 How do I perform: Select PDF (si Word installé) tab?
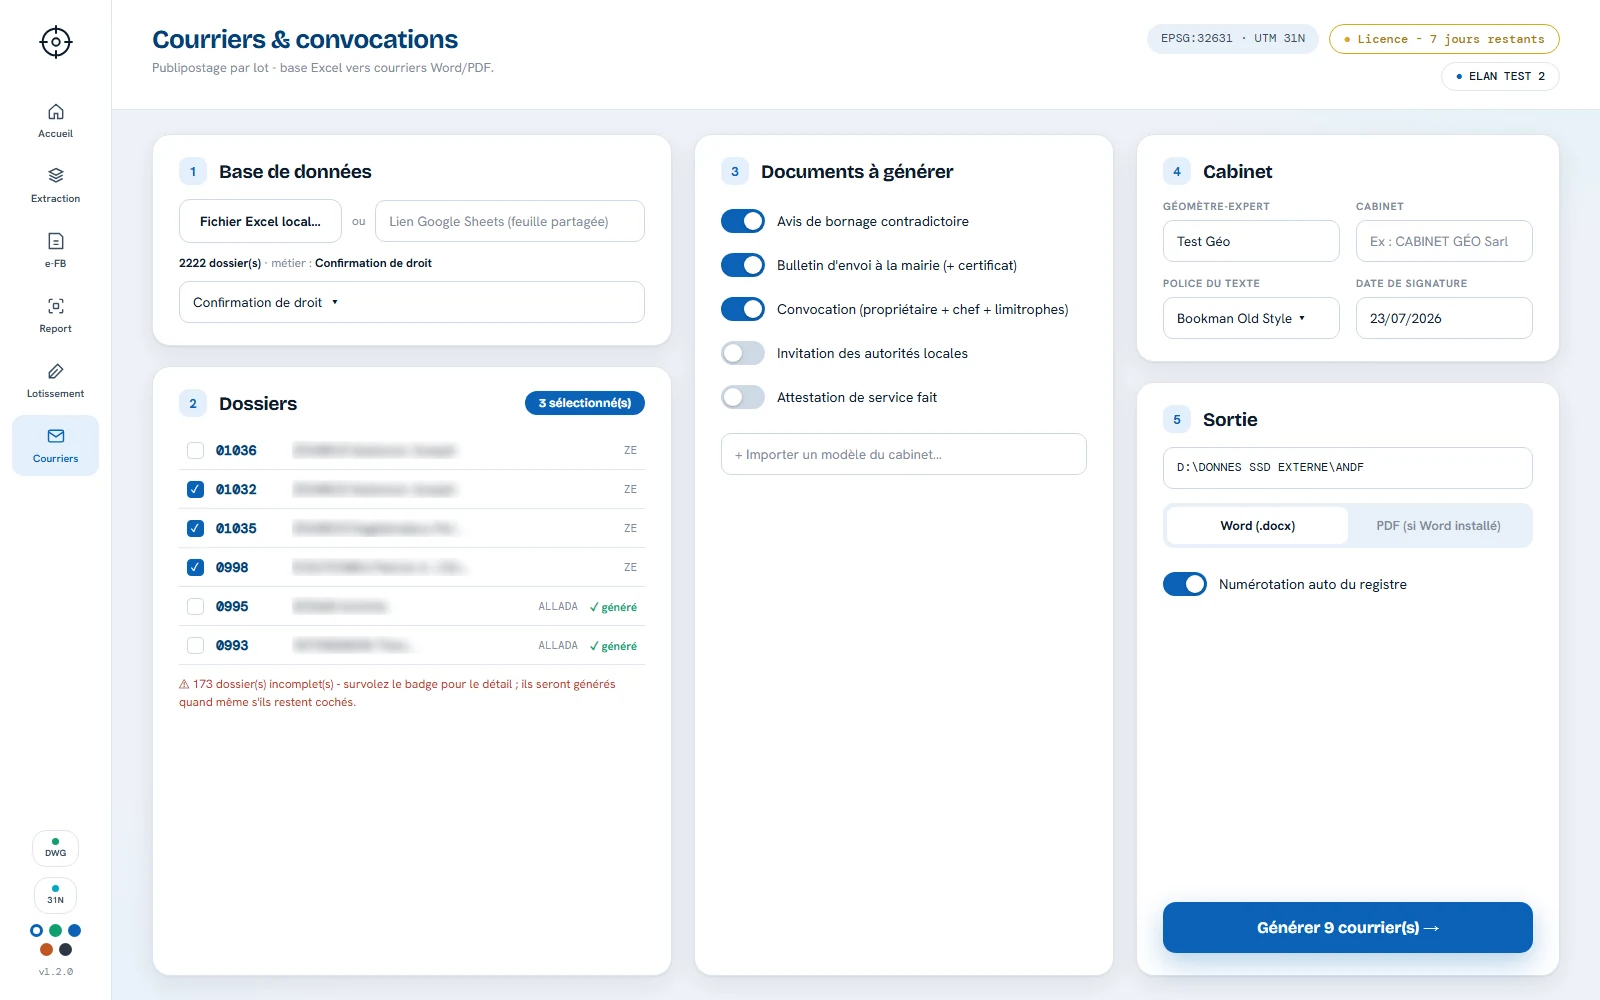[1438, 526]
